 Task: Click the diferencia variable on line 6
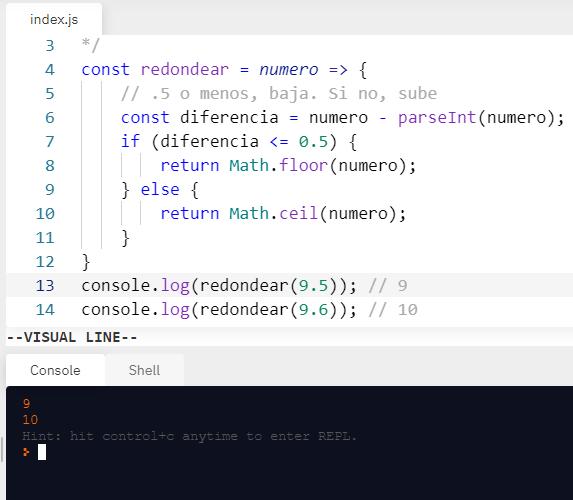tap(229, 118)
